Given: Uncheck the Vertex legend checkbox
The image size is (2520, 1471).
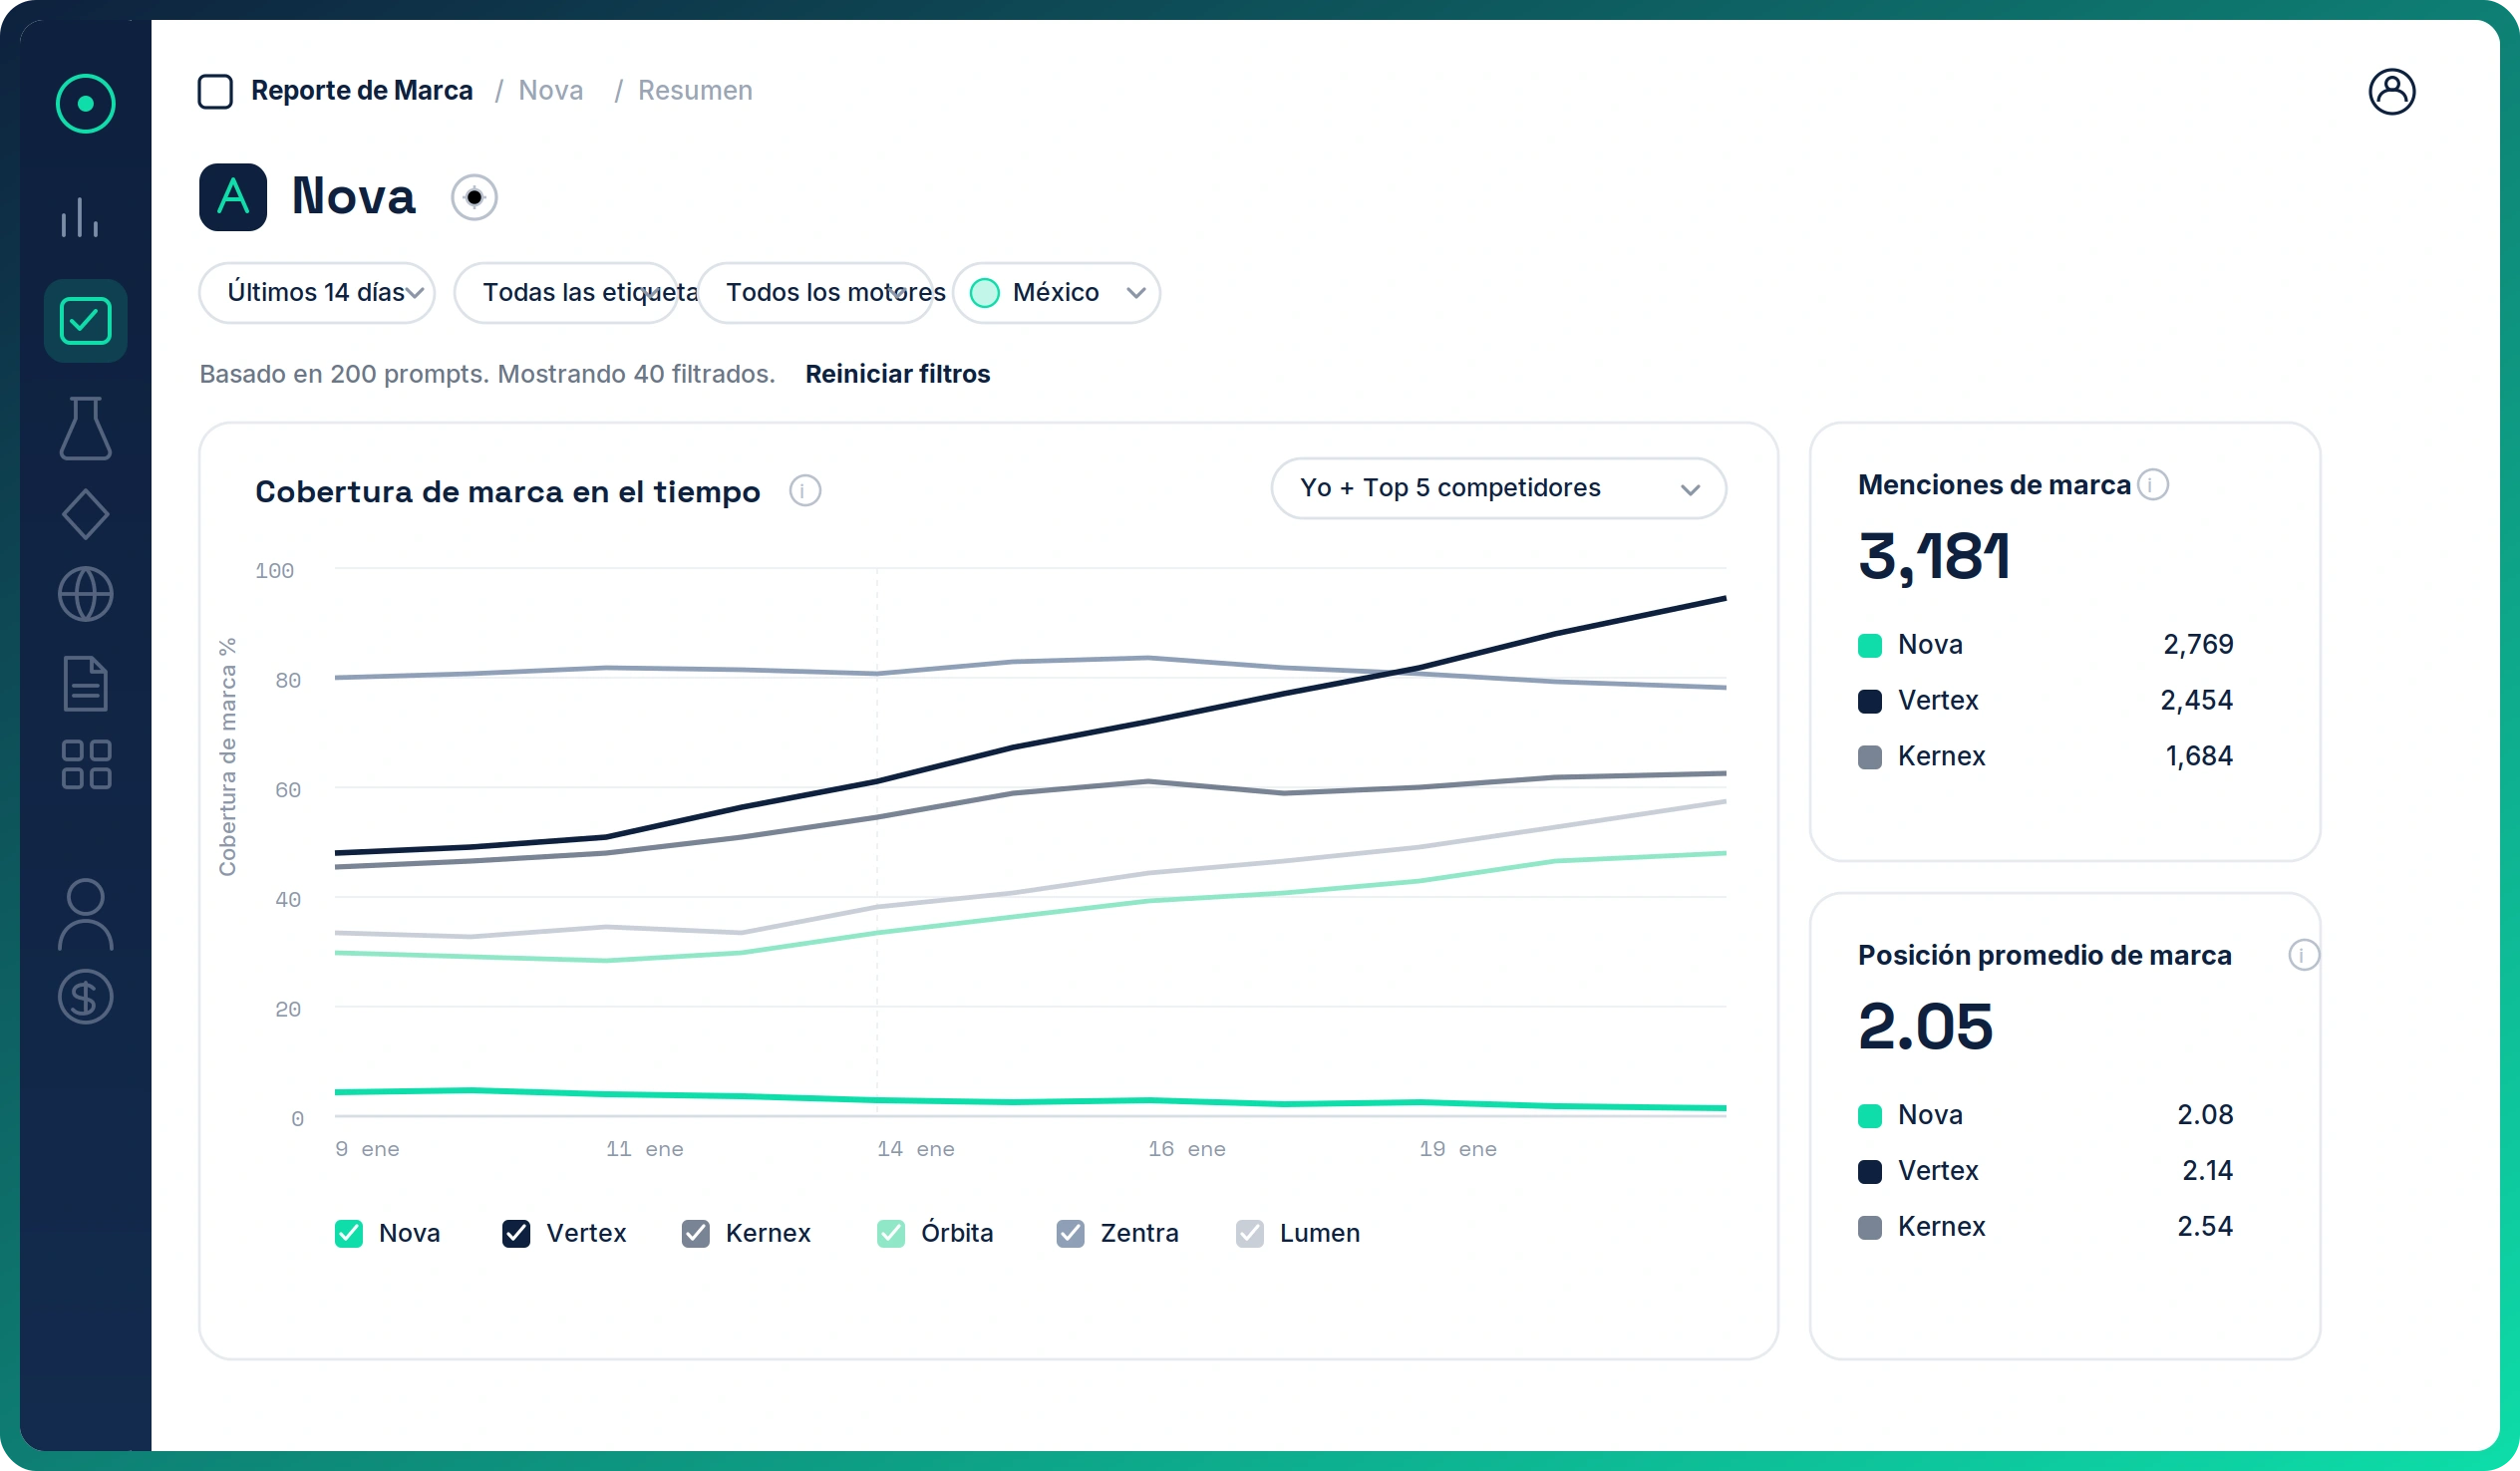Looking at the screenshot, I should point(516,1233).
